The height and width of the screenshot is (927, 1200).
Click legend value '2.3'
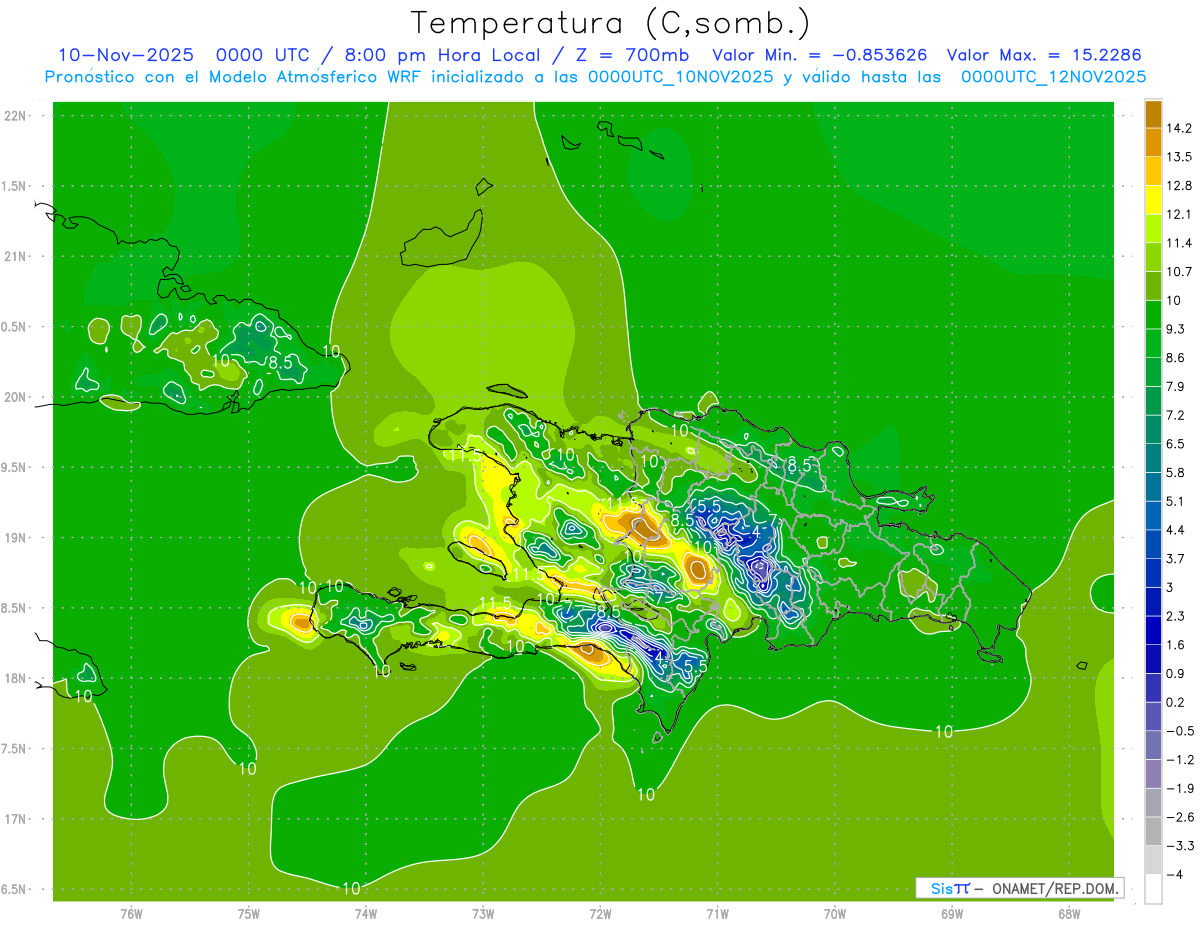(1175, 616)
